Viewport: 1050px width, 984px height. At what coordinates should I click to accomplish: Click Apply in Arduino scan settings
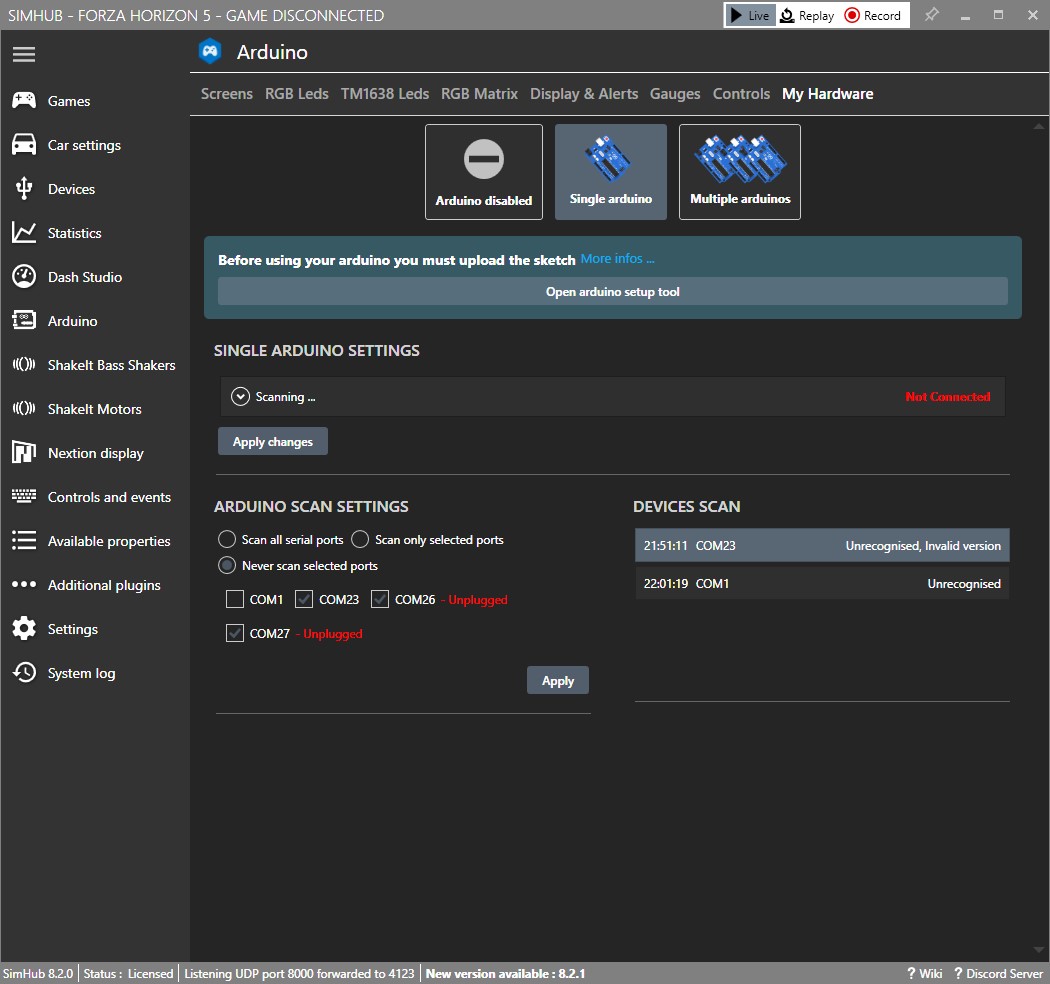click(558, 681)
